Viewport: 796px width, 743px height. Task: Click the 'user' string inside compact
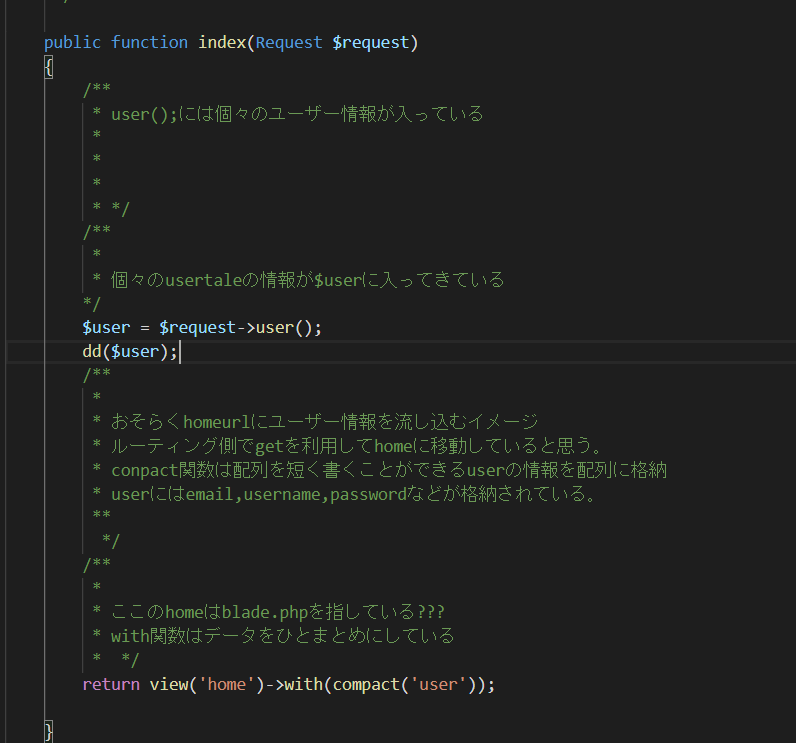[438, 685]
